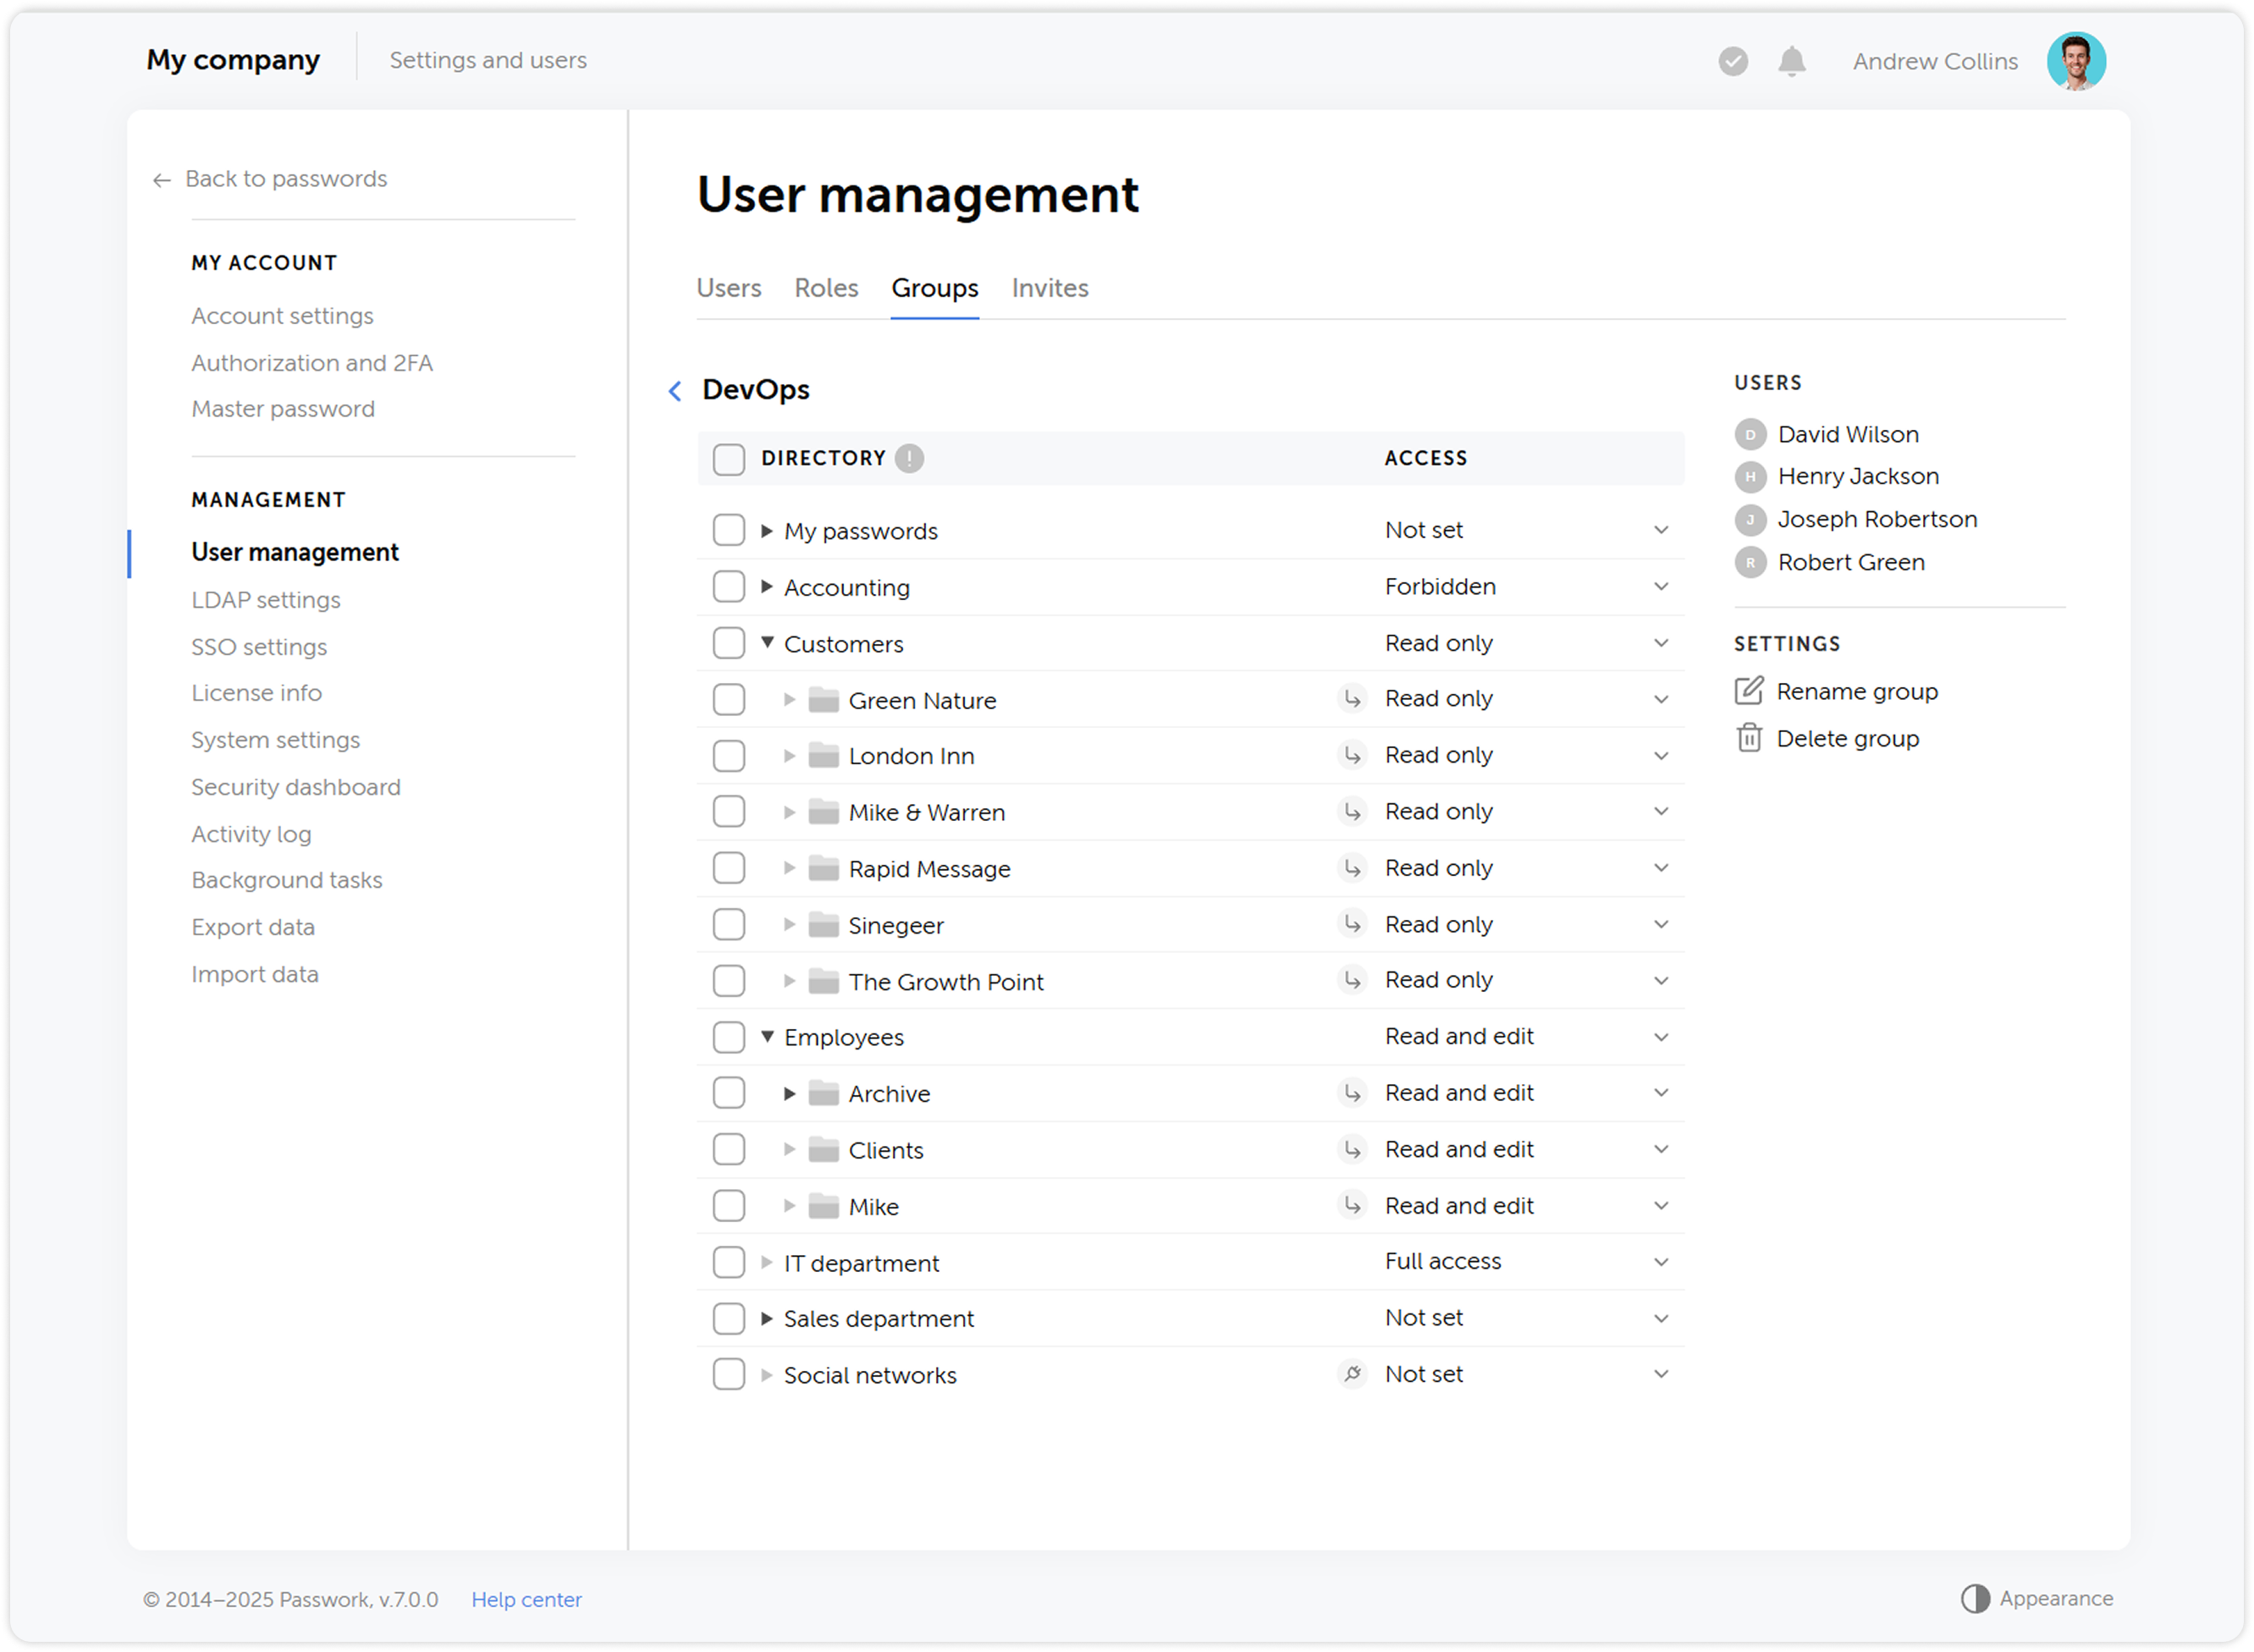Click the inheritance arrow icon beside Green Nature
This screenshot has height=1652, width=2254.
[1352, 698]
